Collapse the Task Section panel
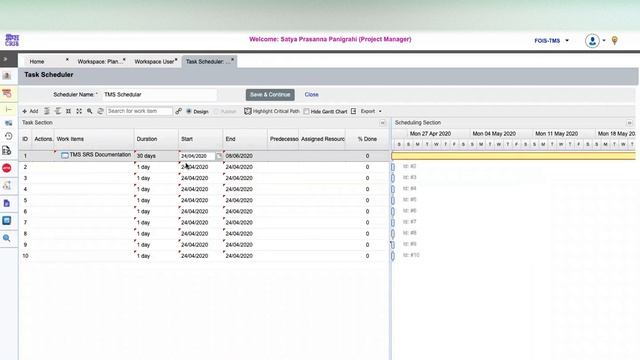This screenshot has width=640, height=360. click(x=382, y=123)
